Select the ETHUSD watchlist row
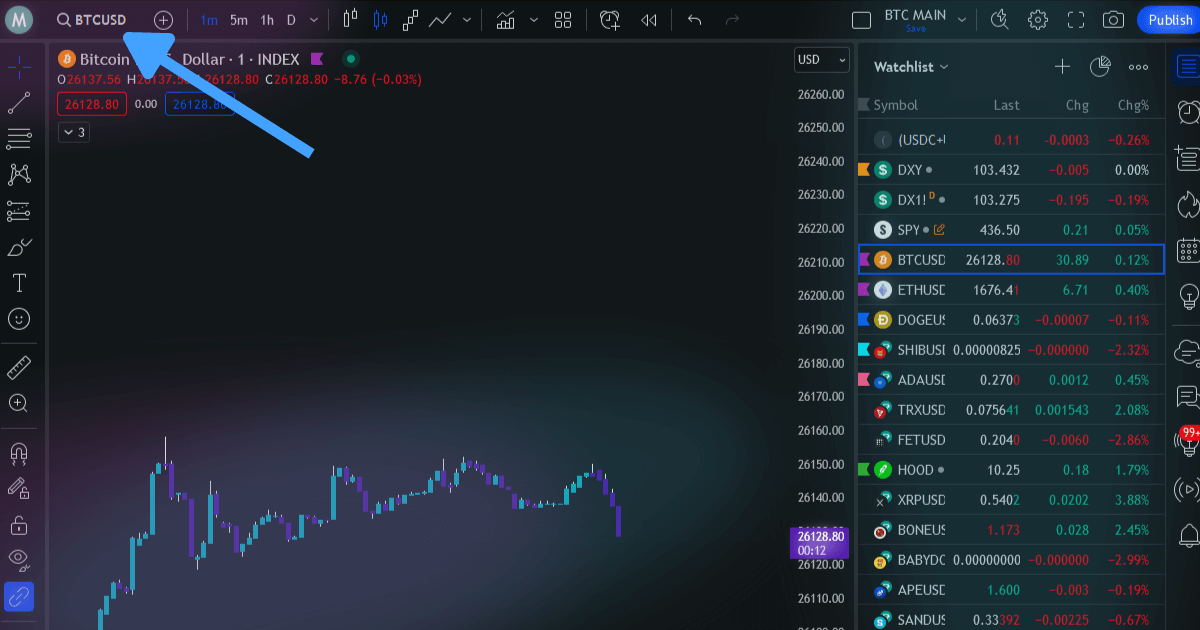1200x630 pixels. (x=1011, y=290)
